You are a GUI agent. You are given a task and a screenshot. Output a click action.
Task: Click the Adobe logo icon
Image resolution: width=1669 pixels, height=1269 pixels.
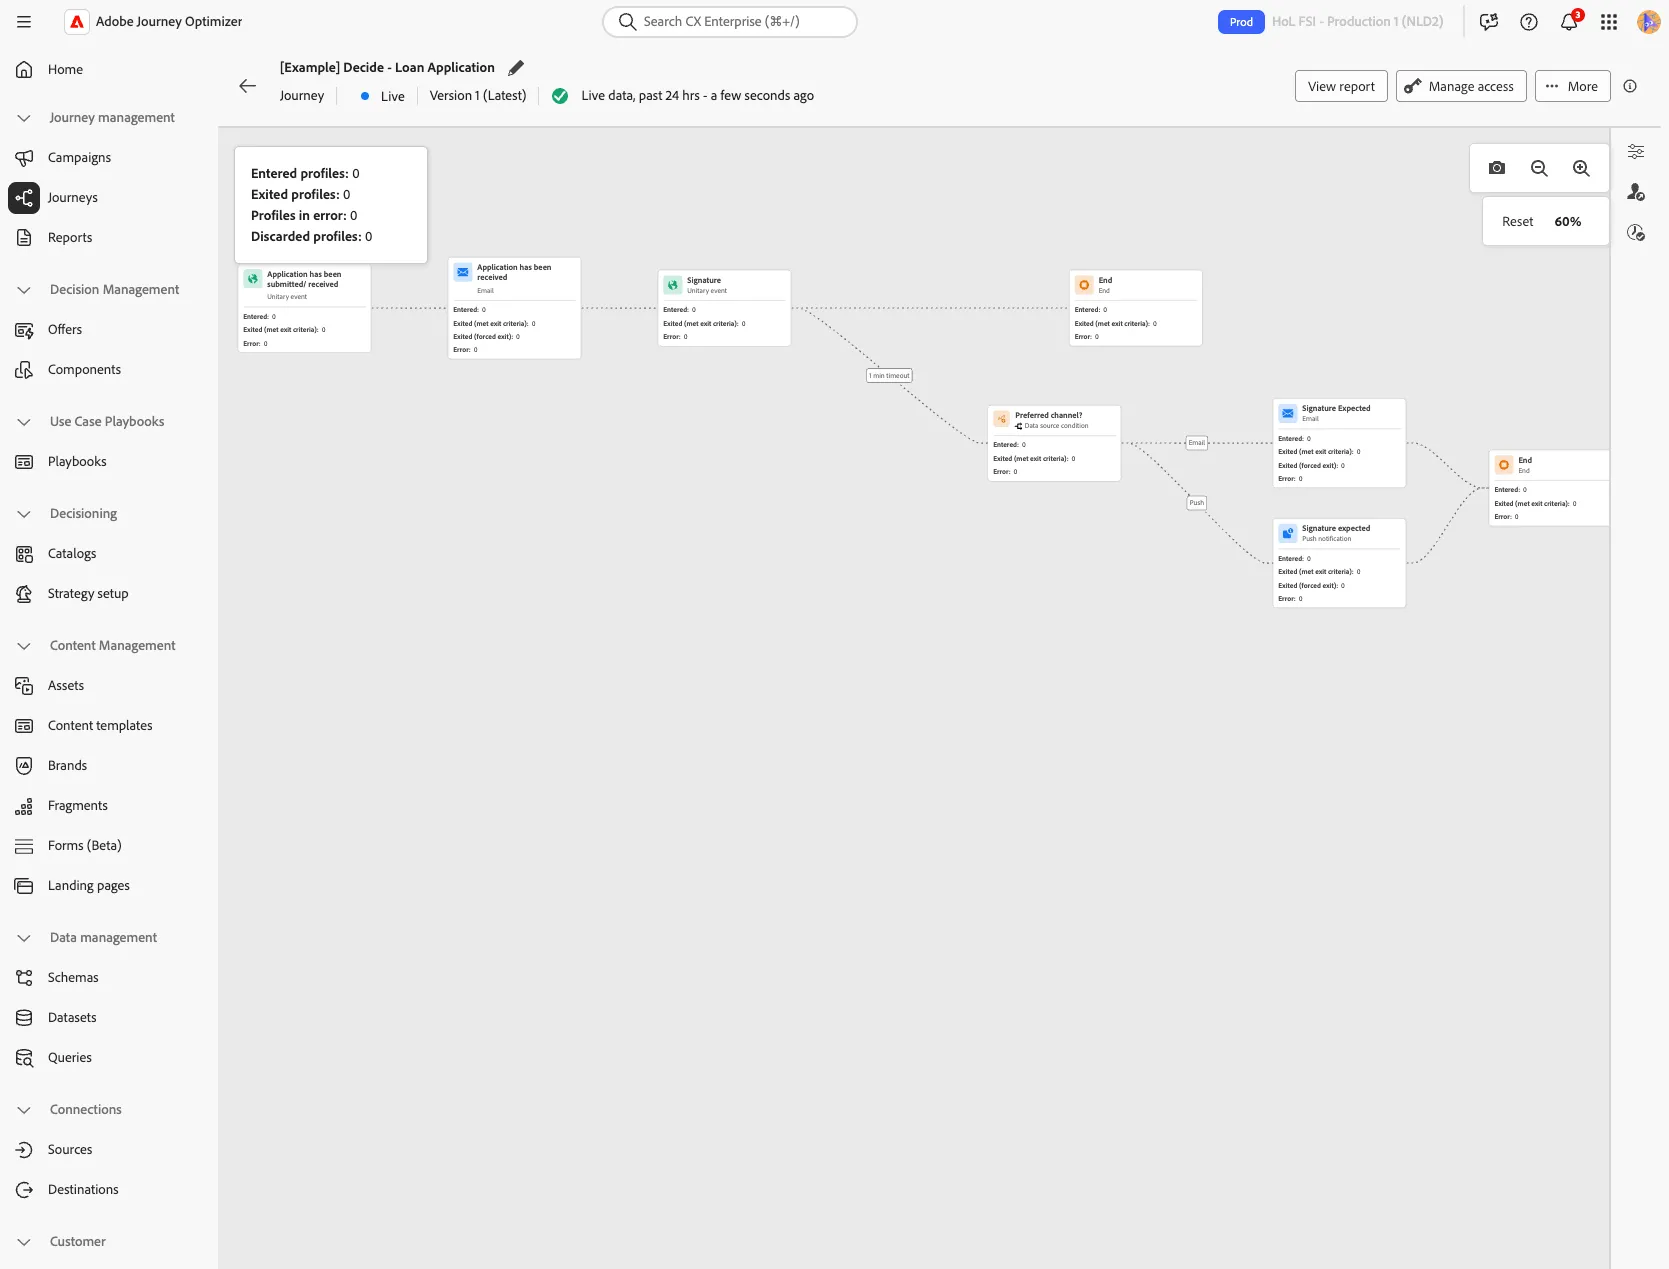77,22
